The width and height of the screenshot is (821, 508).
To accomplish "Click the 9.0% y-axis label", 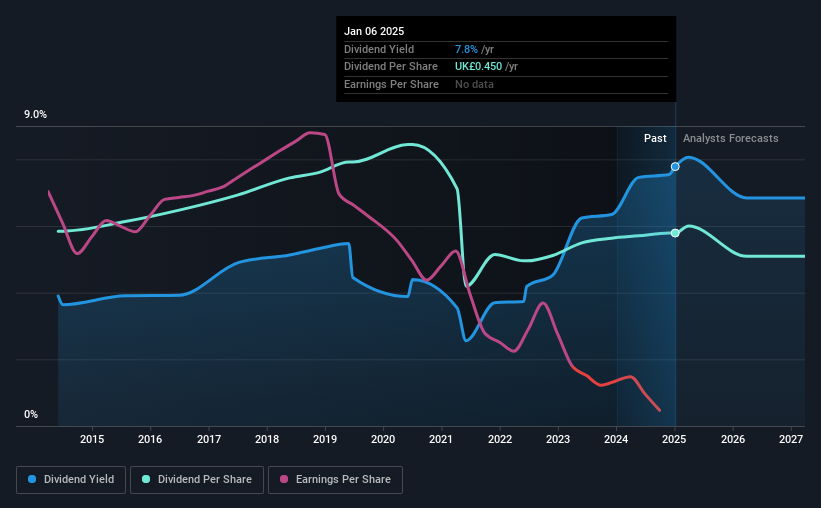I will 35,115.
